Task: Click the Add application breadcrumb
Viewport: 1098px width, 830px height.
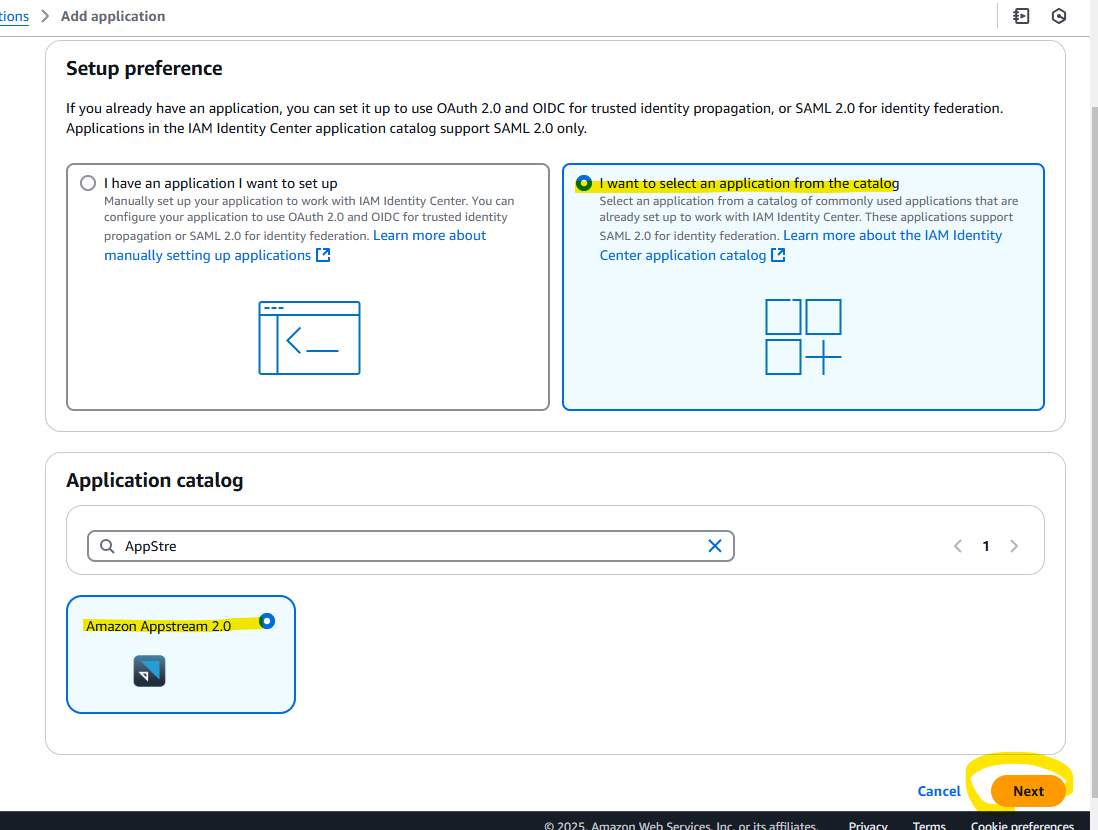Action: [113, 16]
